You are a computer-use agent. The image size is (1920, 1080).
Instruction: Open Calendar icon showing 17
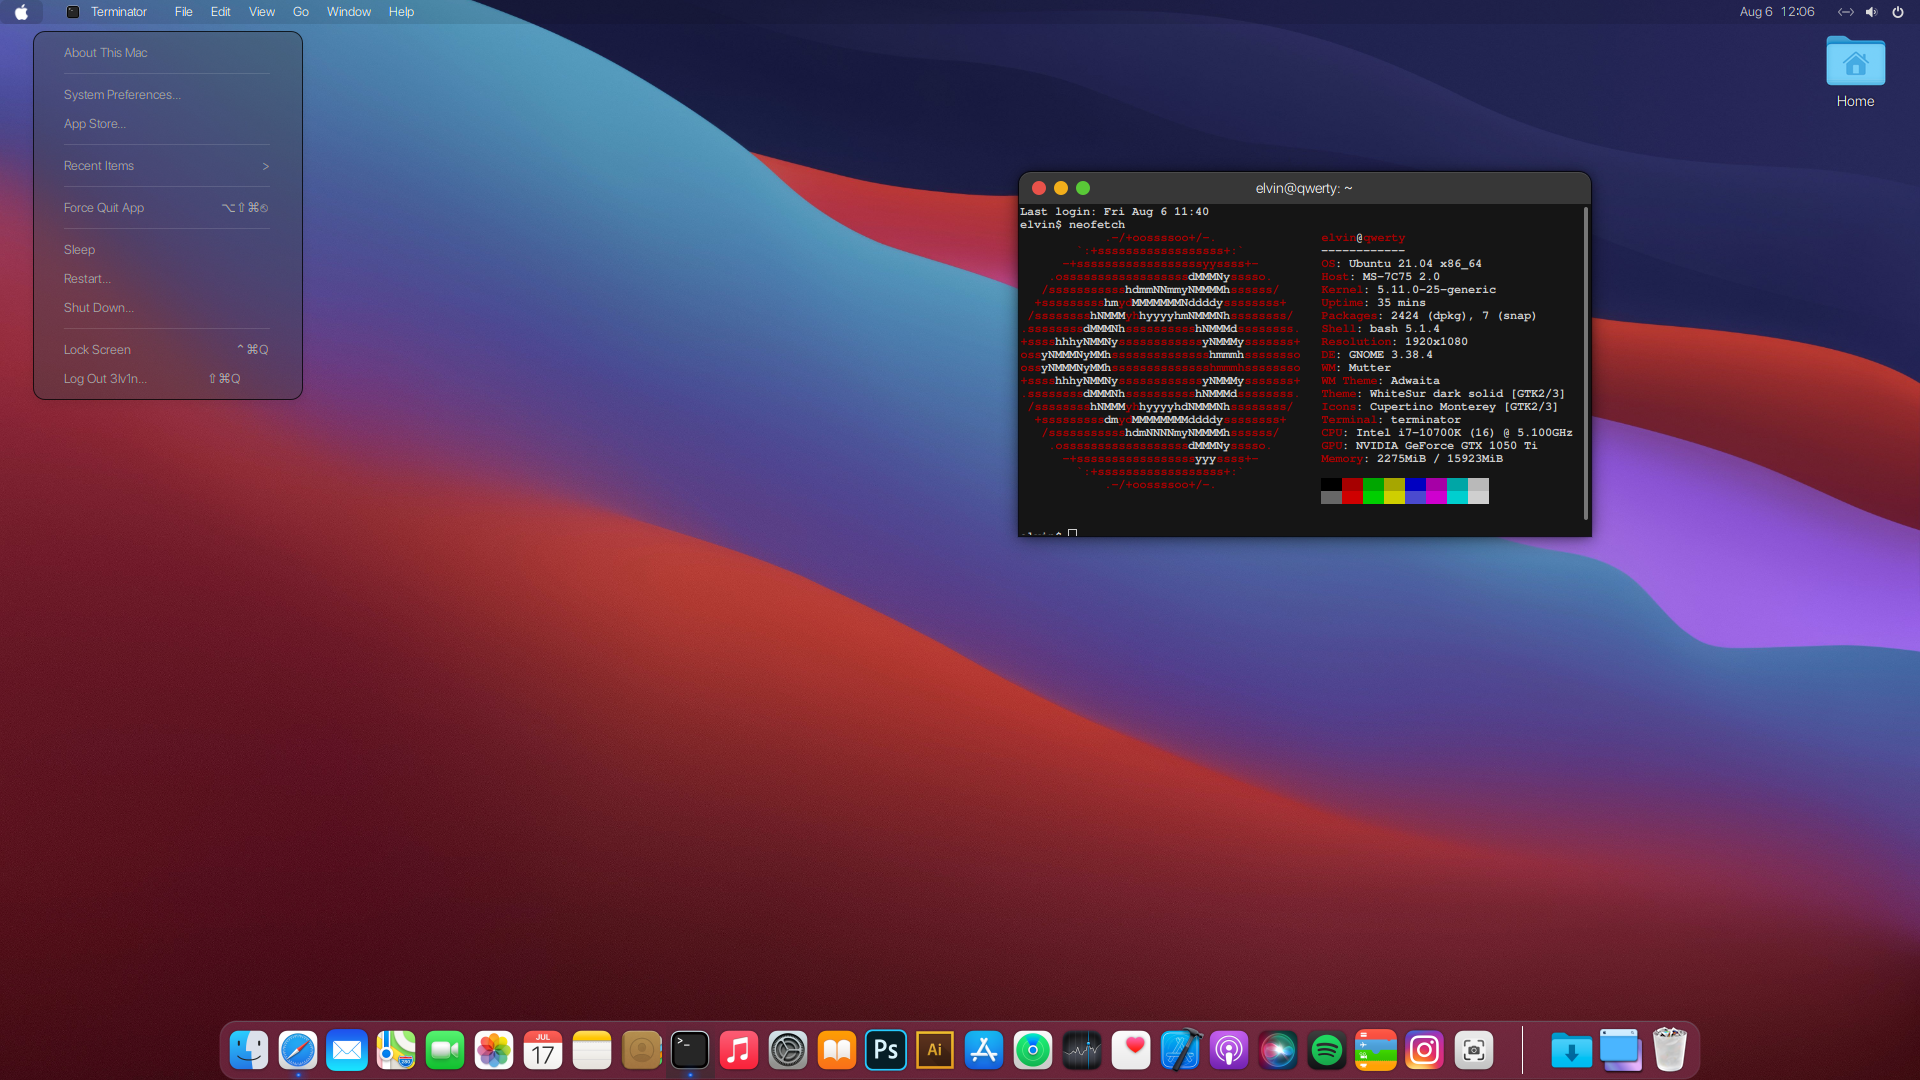[x=543, y=1050]
